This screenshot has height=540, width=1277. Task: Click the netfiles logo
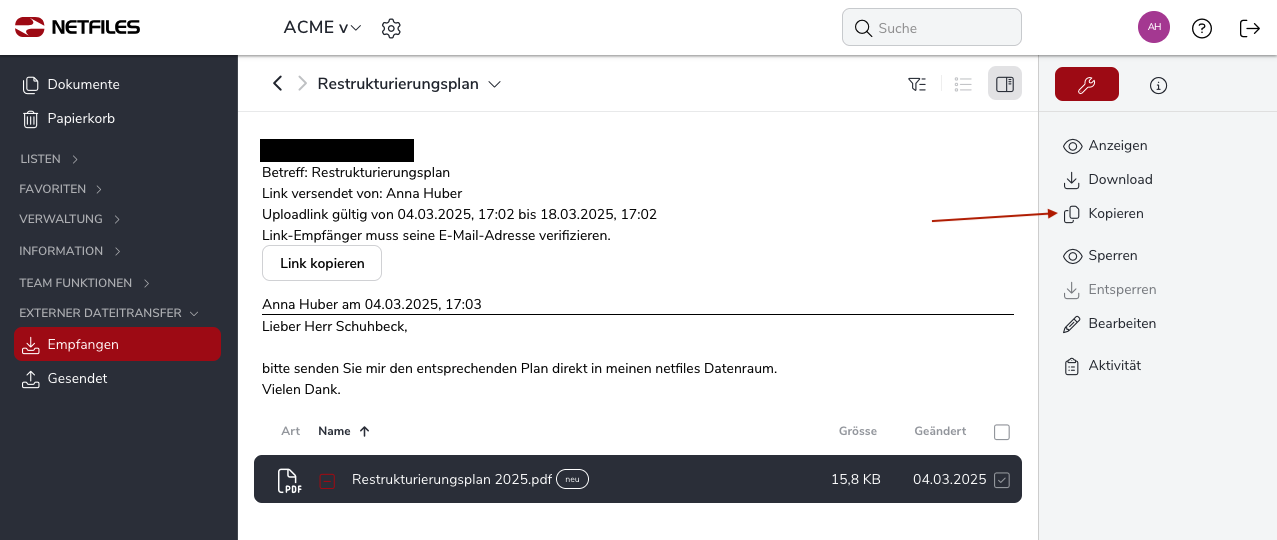click(77, 27)
